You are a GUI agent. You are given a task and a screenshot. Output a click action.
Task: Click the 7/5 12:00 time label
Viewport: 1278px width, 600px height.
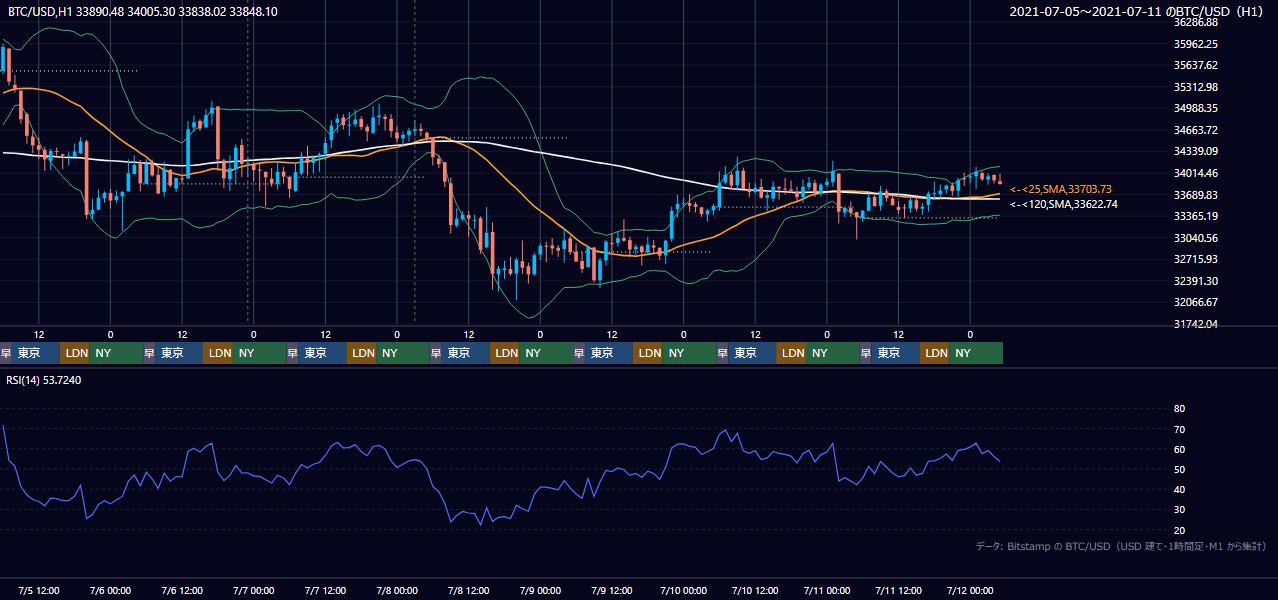[40, 590]
